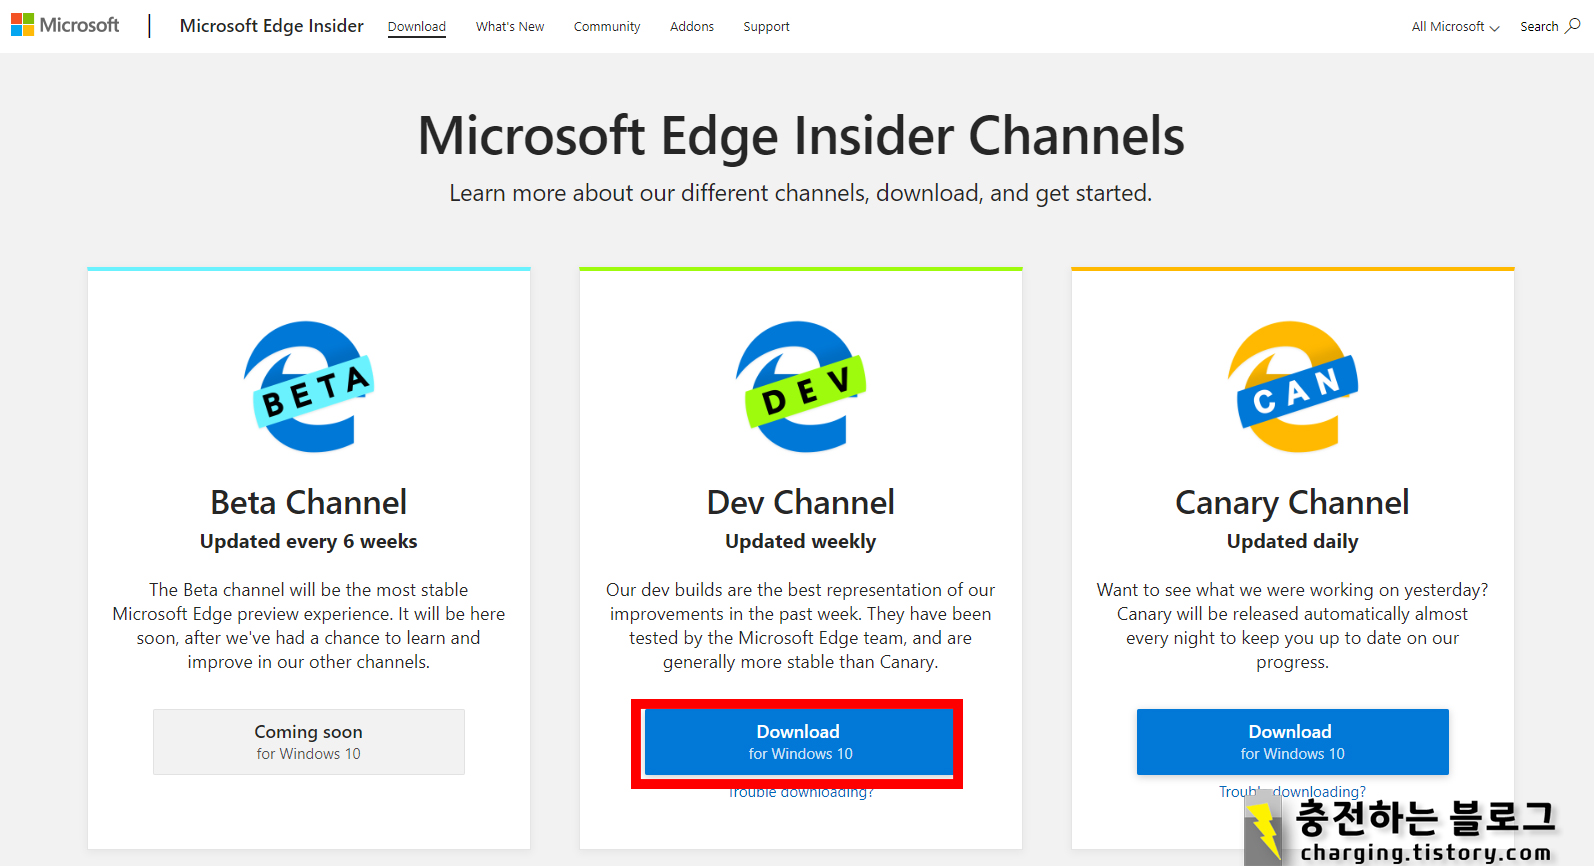Click Coming soon button for Beta Channel

(309, 742)
